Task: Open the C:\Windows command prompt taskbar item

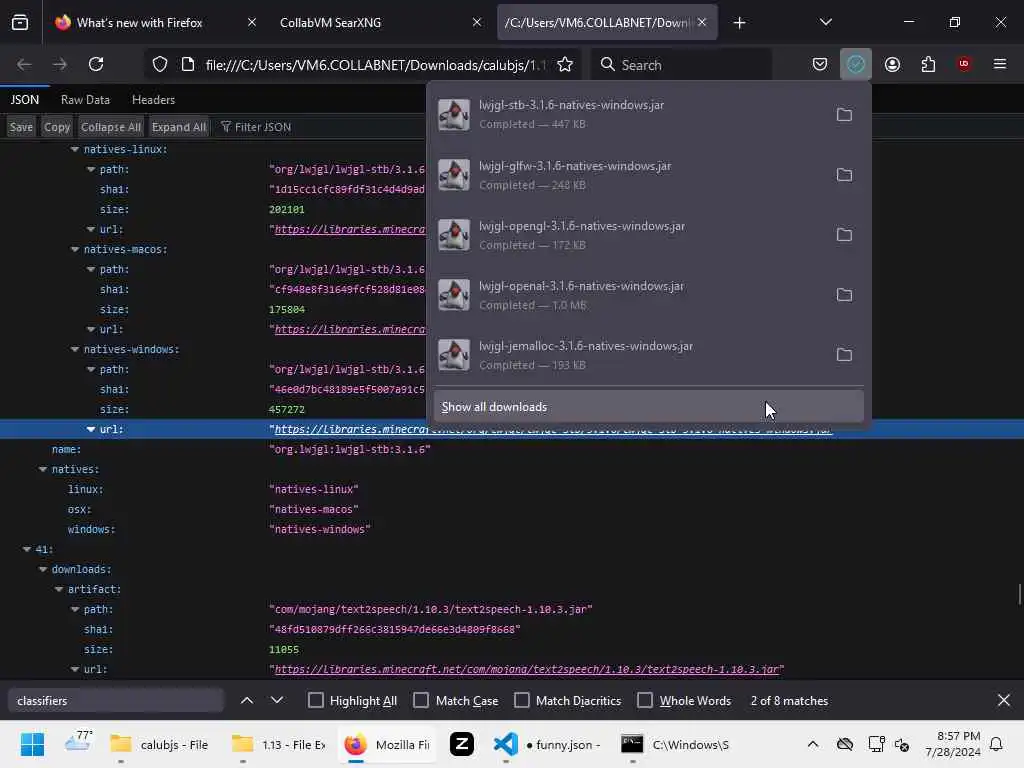Action: click(x=675, y=744)
